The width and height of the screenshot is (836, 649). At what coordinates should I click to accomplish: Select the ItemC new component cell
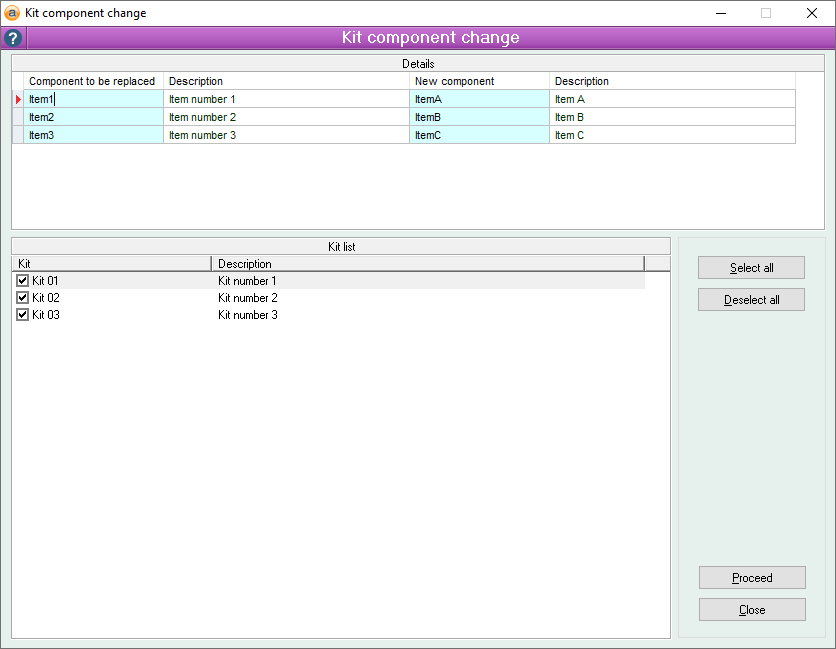point(478,135)
